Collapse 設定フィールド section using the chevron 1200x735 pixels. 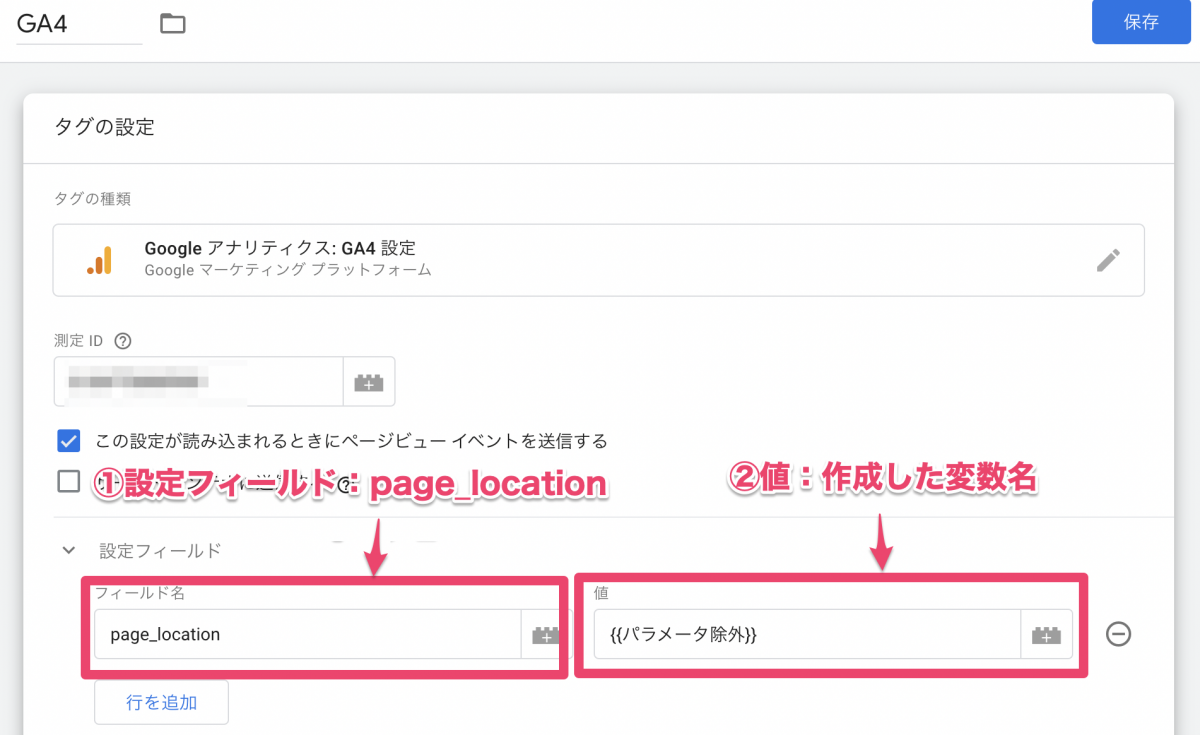click(69, 550)
